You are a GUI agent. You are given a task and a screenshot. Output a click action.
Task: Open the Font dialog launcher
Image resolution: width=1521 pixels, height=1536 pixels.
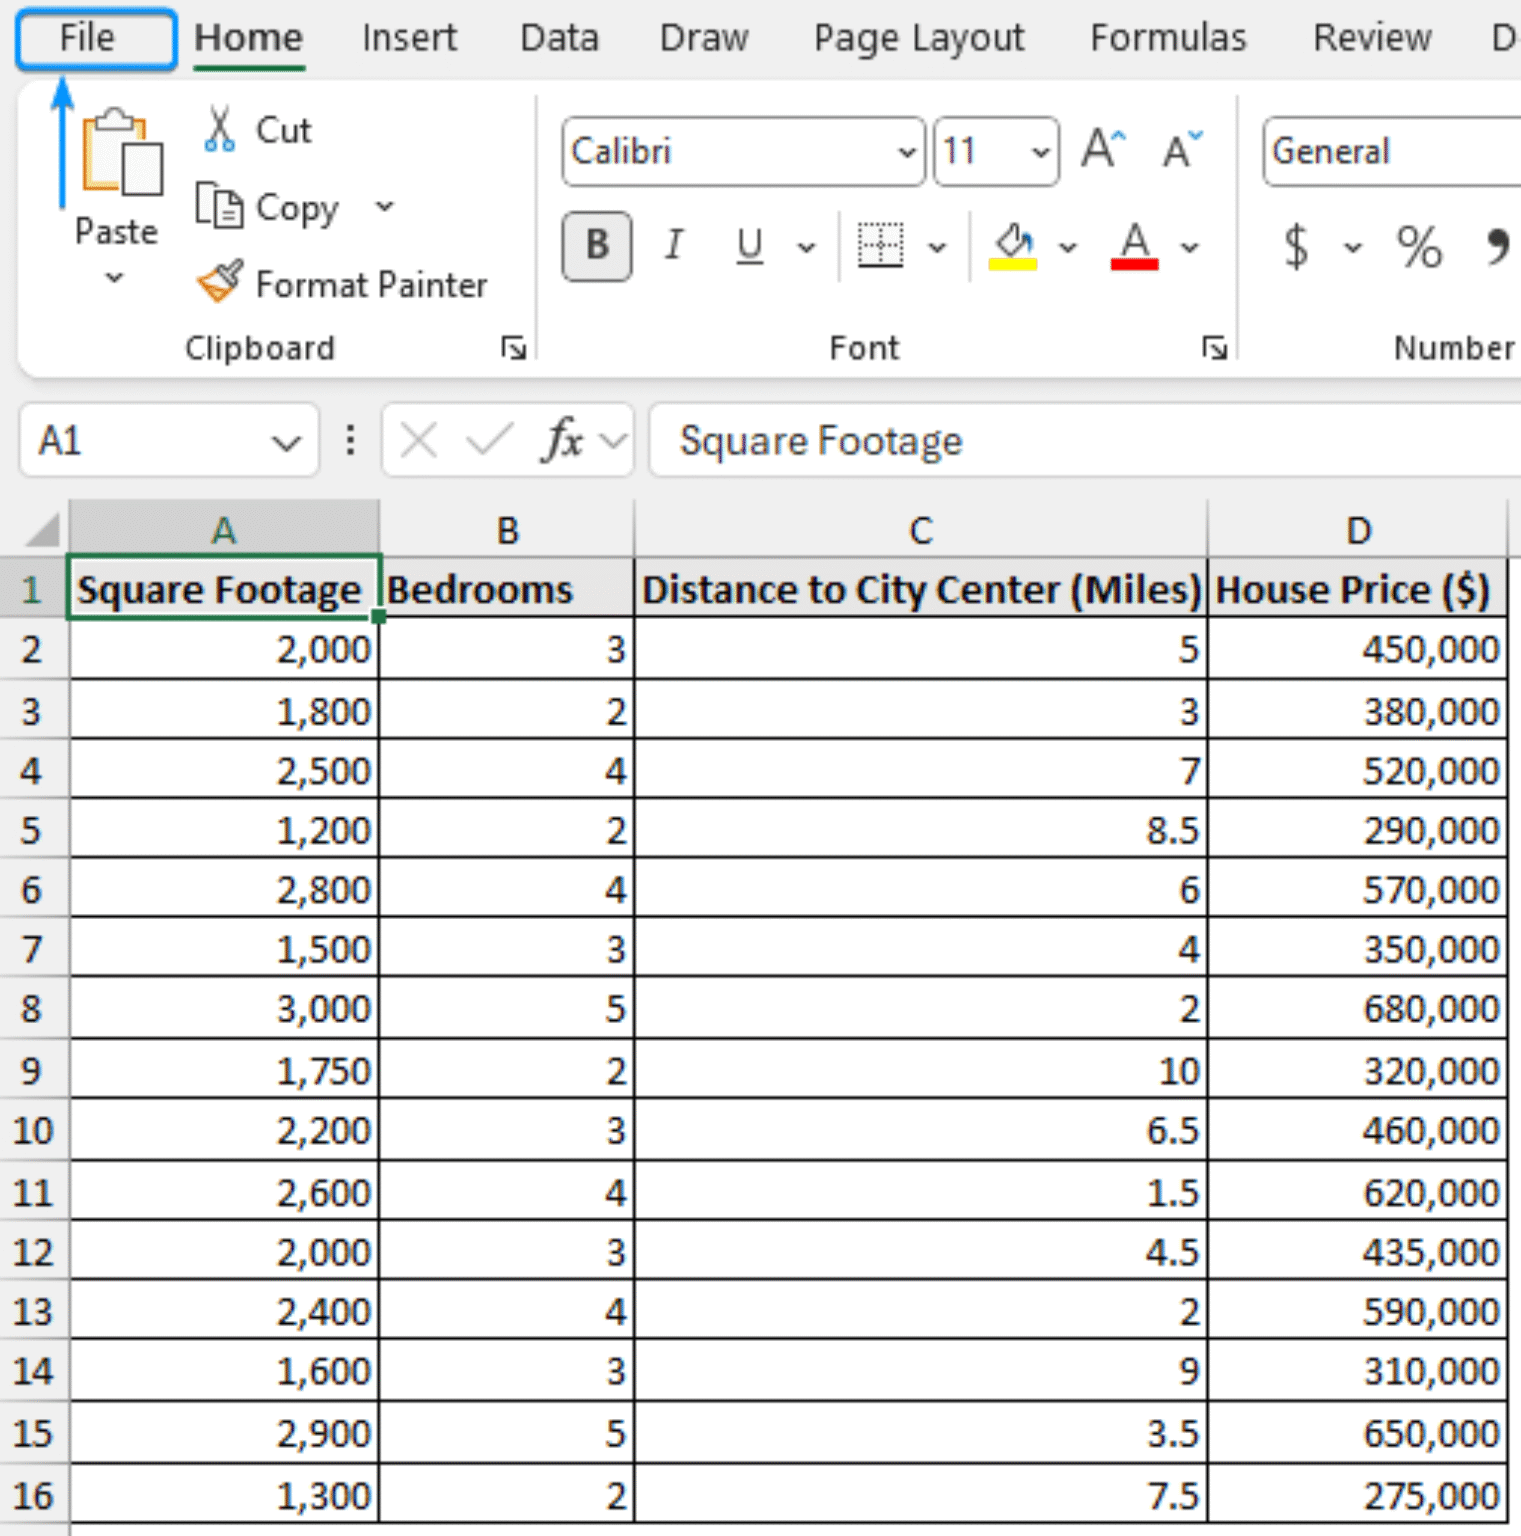pos(1215,348)
